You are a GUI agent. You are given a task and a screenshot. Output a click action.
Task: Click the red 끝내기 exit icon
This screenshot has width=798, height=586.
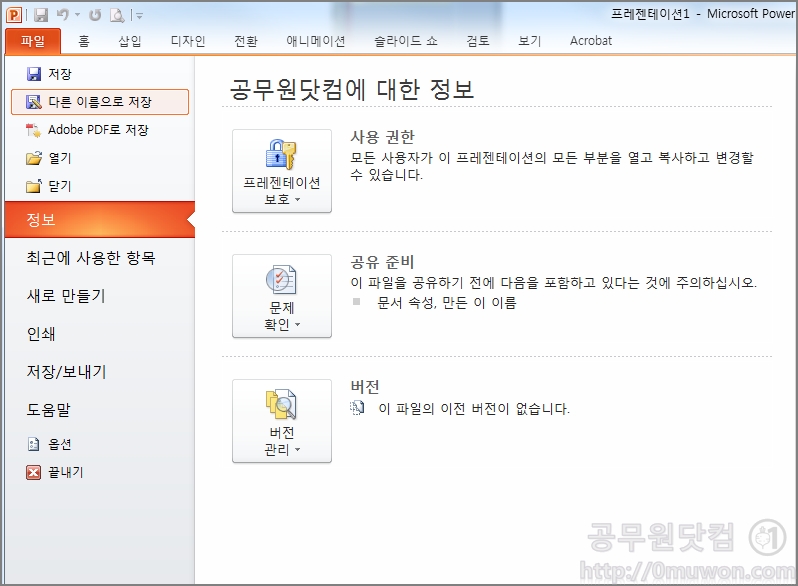[34, 472]
